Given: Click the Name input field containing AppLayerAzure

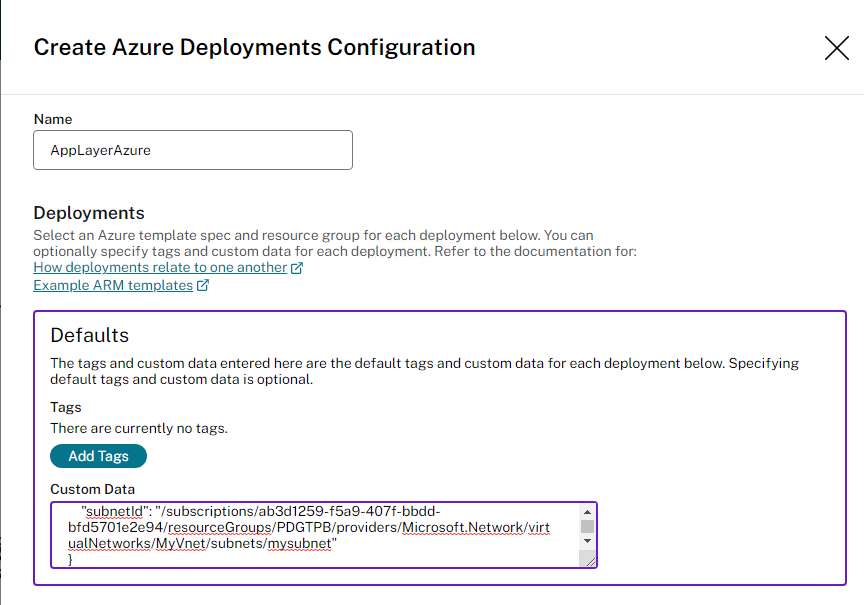Looking at the screenshot, I should [x=193, y=150].
